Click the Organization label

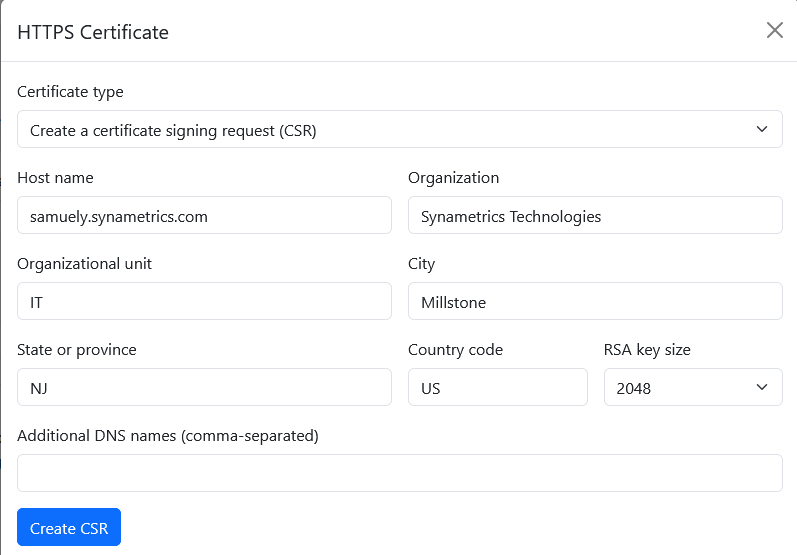(453, 178)
